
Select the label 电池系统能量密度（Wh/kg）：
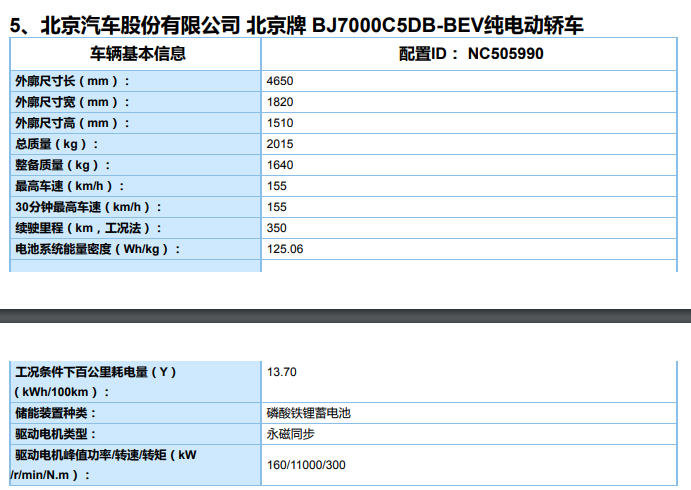tap(98, 249)
